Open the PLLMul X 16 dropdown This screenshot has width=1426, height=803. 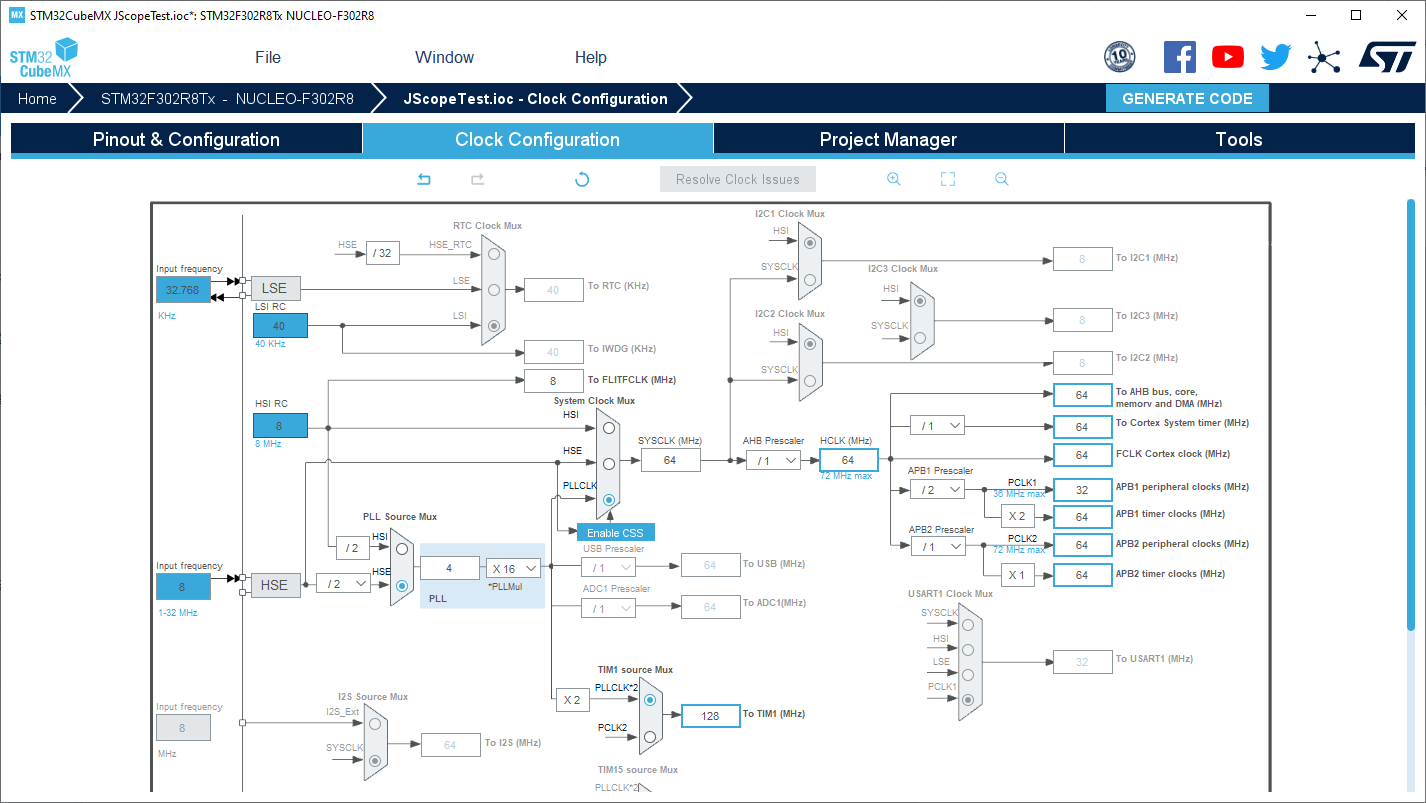pos(513,568)
